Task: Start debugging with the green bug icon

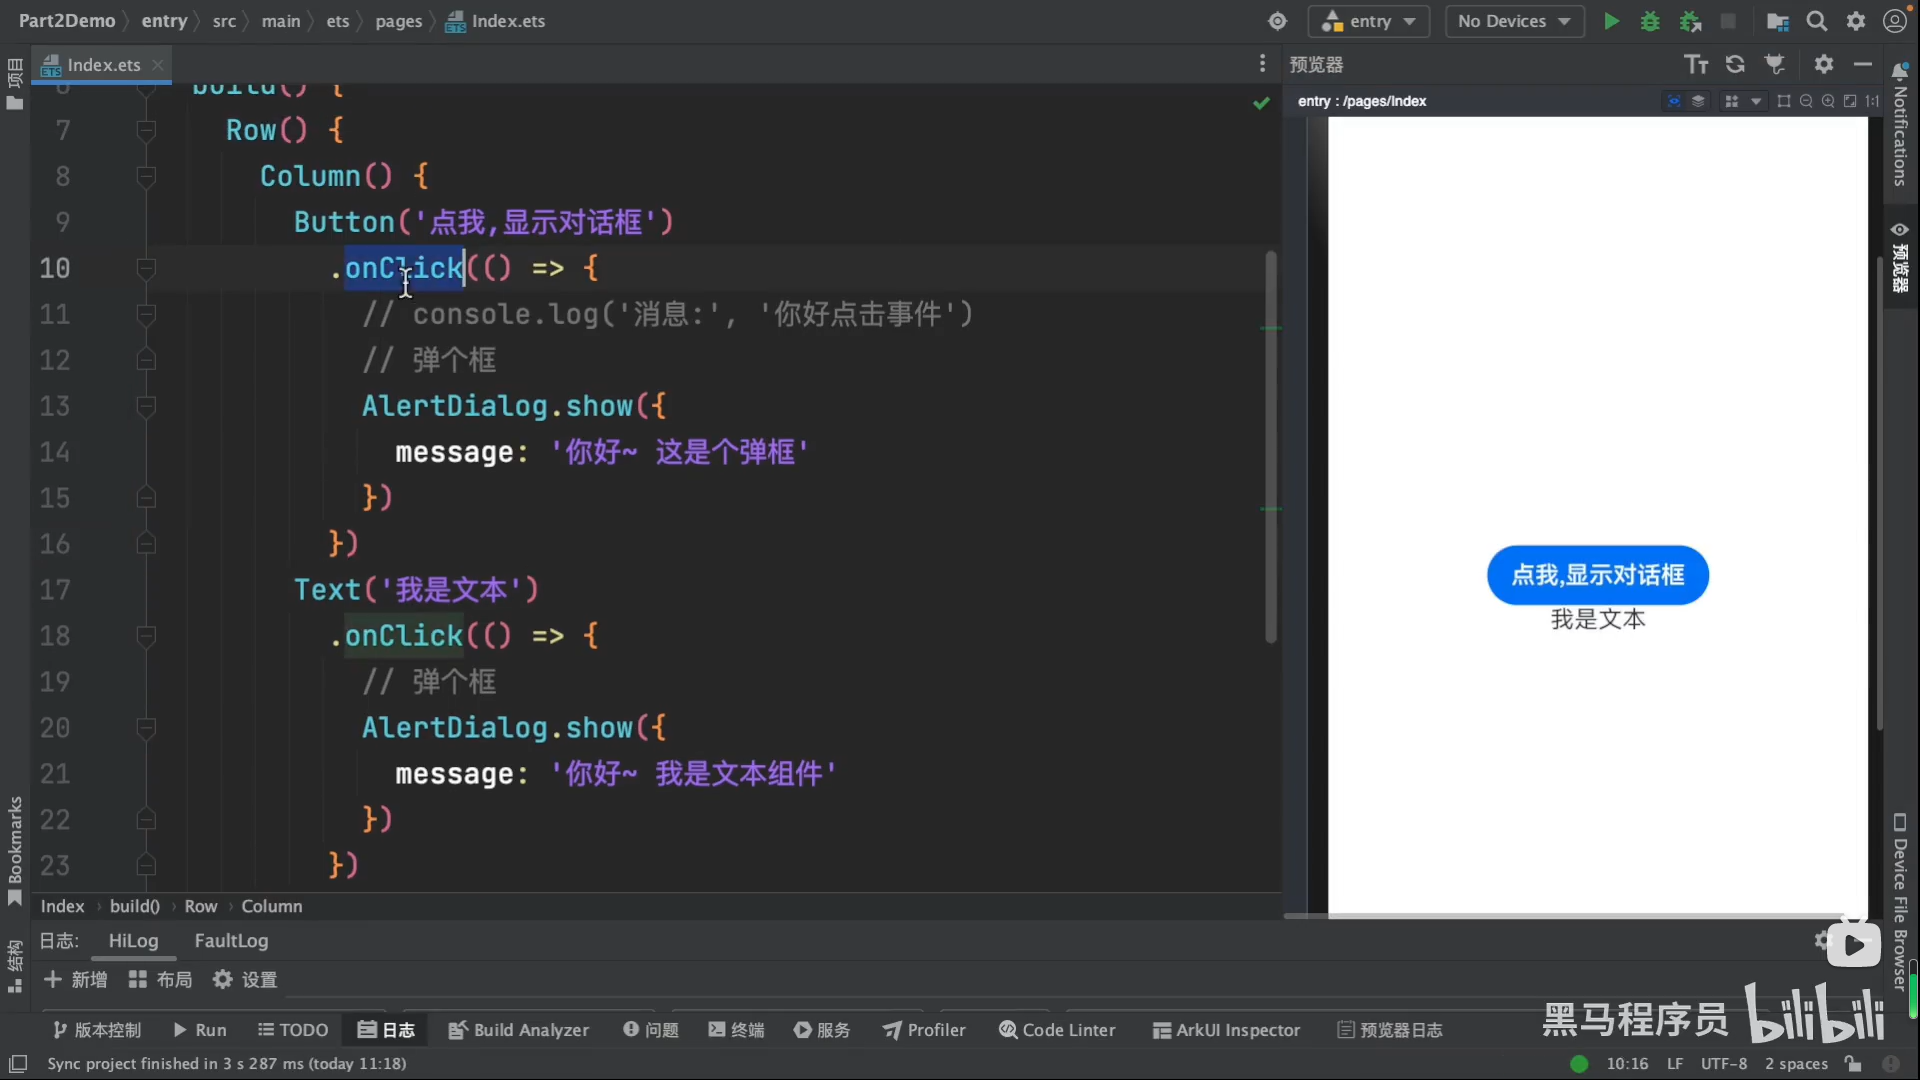Action: point(1650,21)
